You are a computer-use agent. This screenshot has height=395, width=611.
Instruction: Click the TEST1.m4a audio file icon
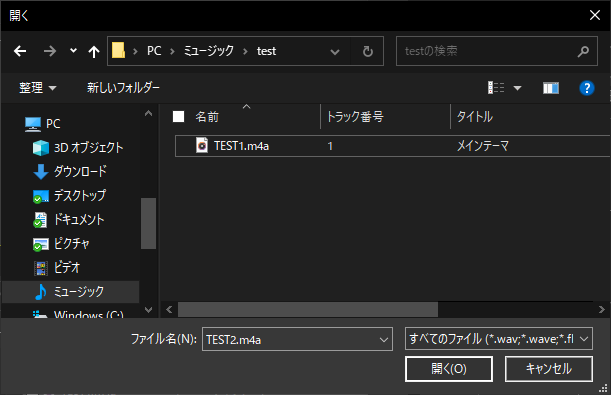point(201,146)
